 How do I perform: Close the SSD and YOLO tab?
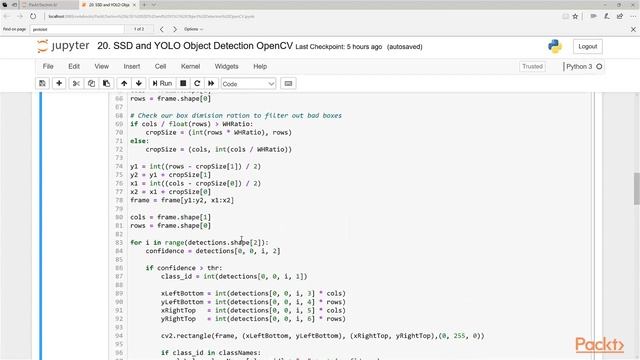134,5
